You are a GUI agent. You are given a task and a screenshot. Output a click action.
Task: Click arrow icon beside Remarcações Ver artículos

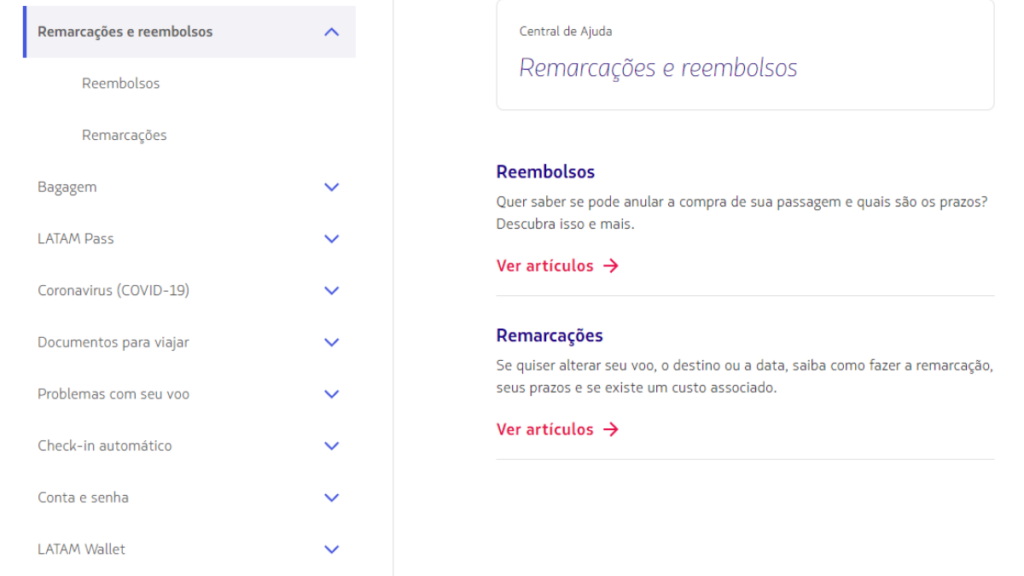coord(611,430)
